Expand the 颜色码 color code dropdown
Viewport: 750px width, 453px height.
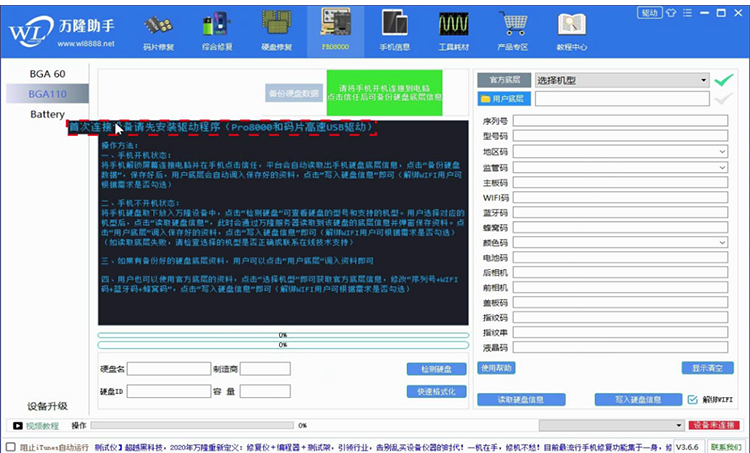point(722,242)
